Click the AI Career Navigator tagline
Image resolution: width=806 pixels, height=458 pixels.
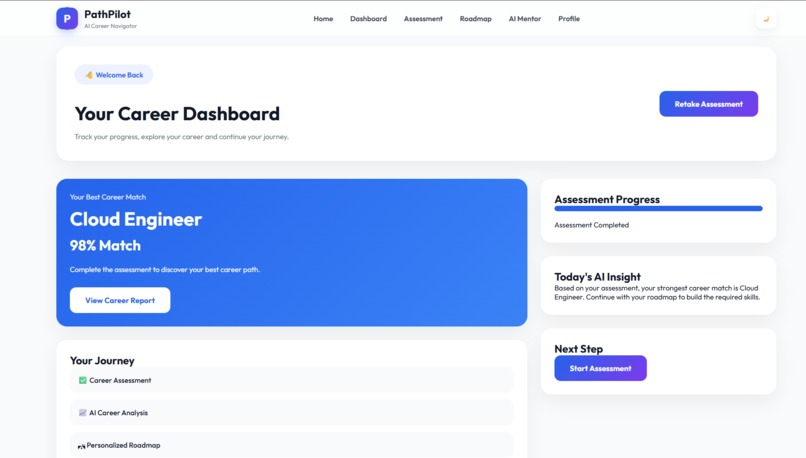111,26
